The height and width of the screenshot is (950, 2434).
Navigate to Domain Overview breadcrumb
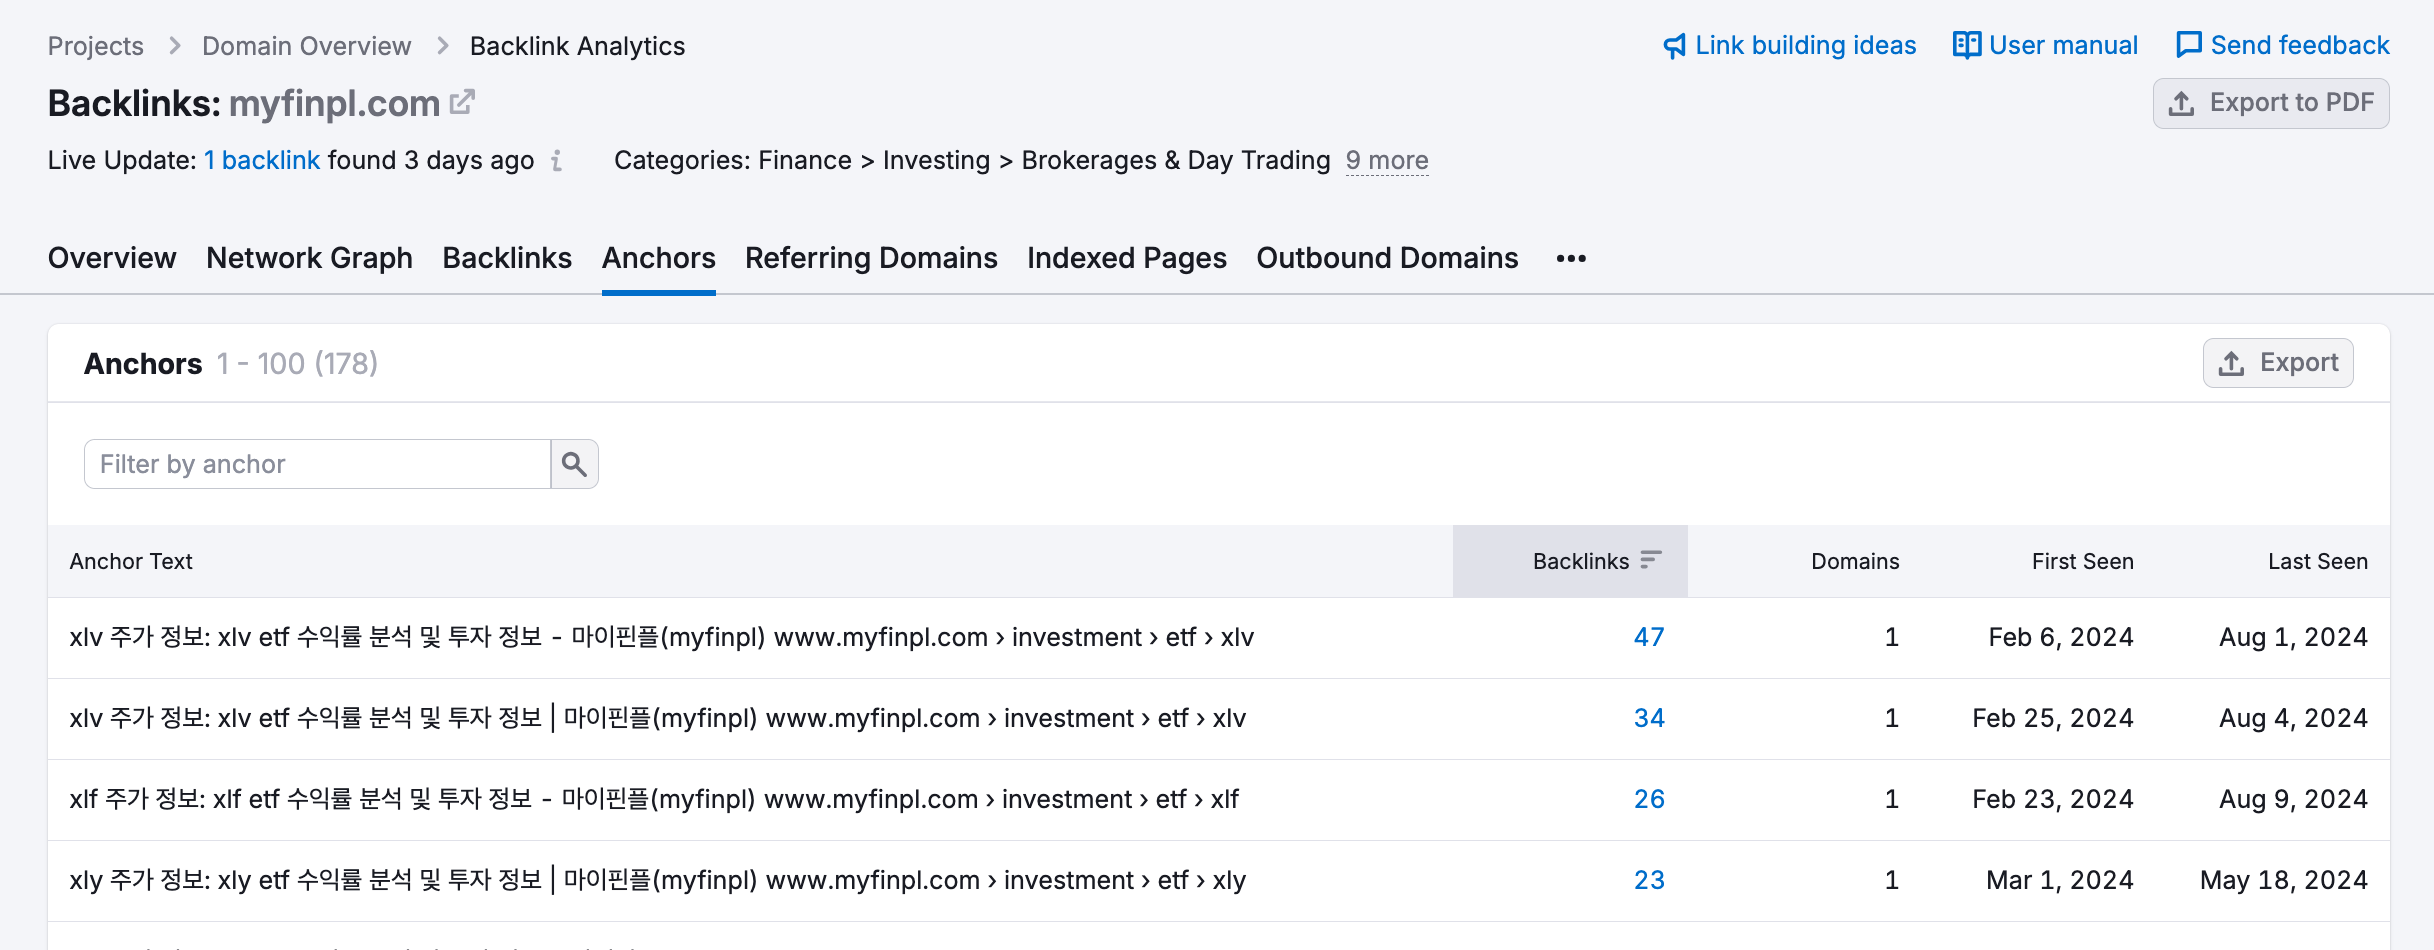306,46
